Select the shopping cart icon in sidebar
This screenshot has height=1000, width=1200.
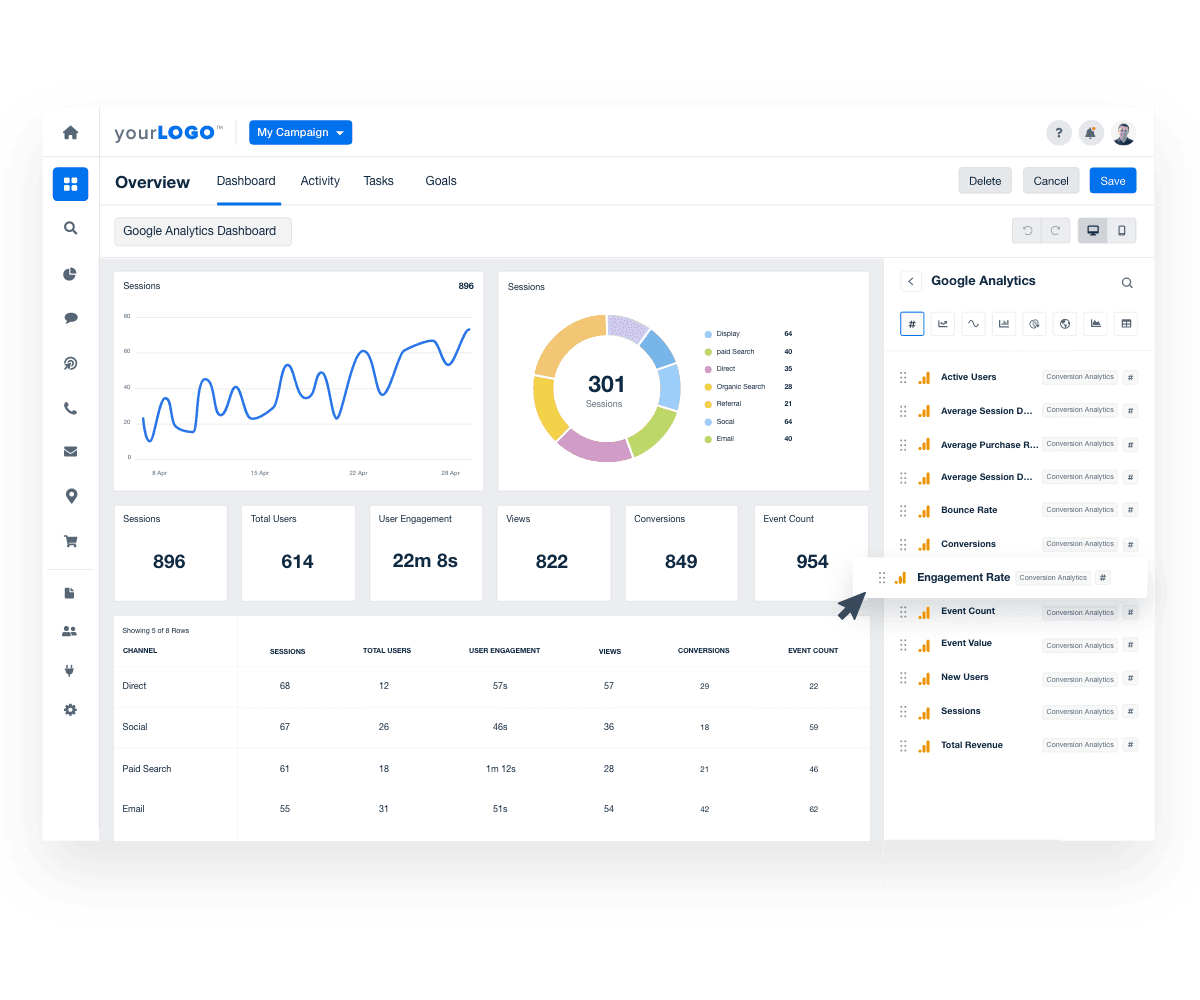tap(70, 541)
